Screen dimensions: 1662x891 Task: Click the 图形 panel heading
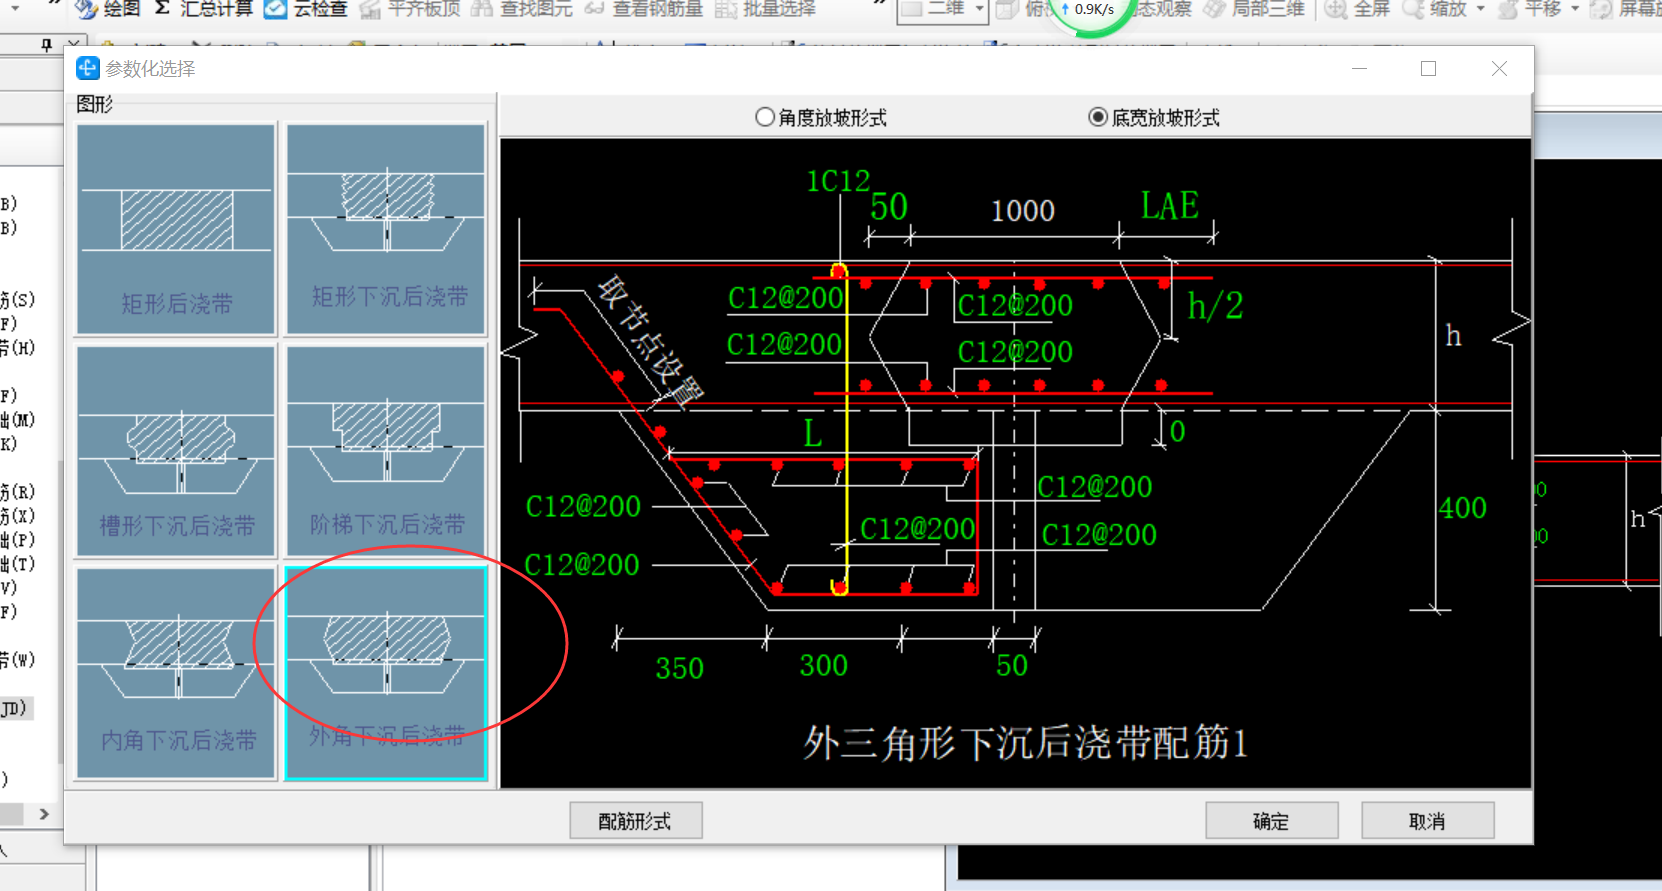click(x=95, y=104)
